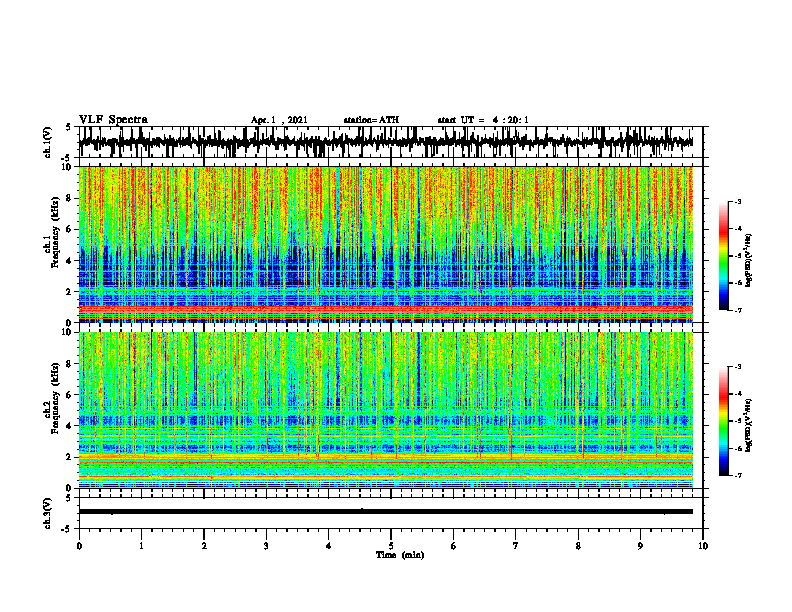Click the flat black ch.3 voltage trace
The image size is (792, 612).
[385, 512]
